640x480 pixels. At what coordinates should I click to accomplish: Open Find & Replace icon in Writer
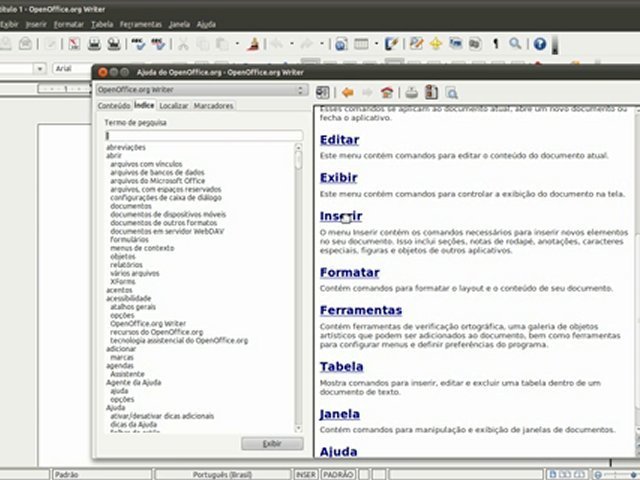[x=416, y=44]
